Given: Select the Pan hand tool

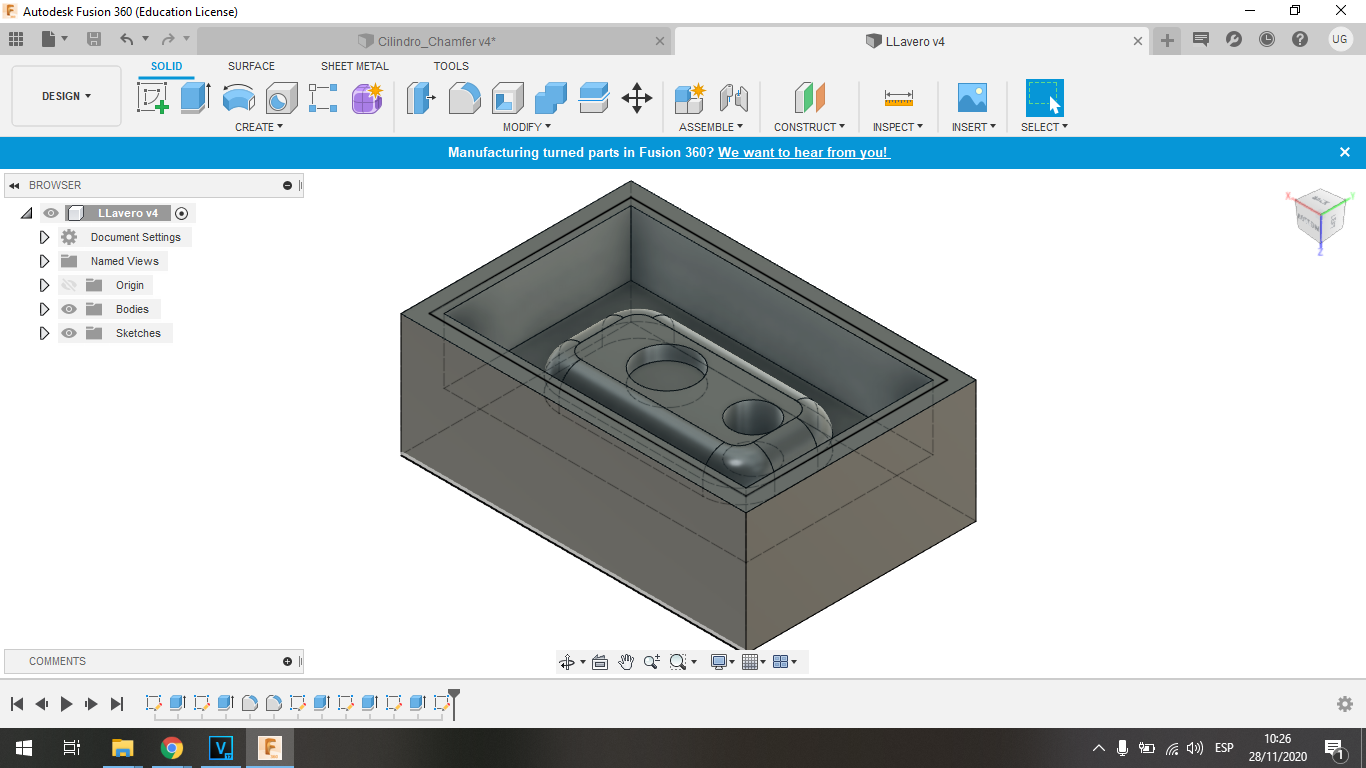Looking at the screenshot, I should (626, 662).
